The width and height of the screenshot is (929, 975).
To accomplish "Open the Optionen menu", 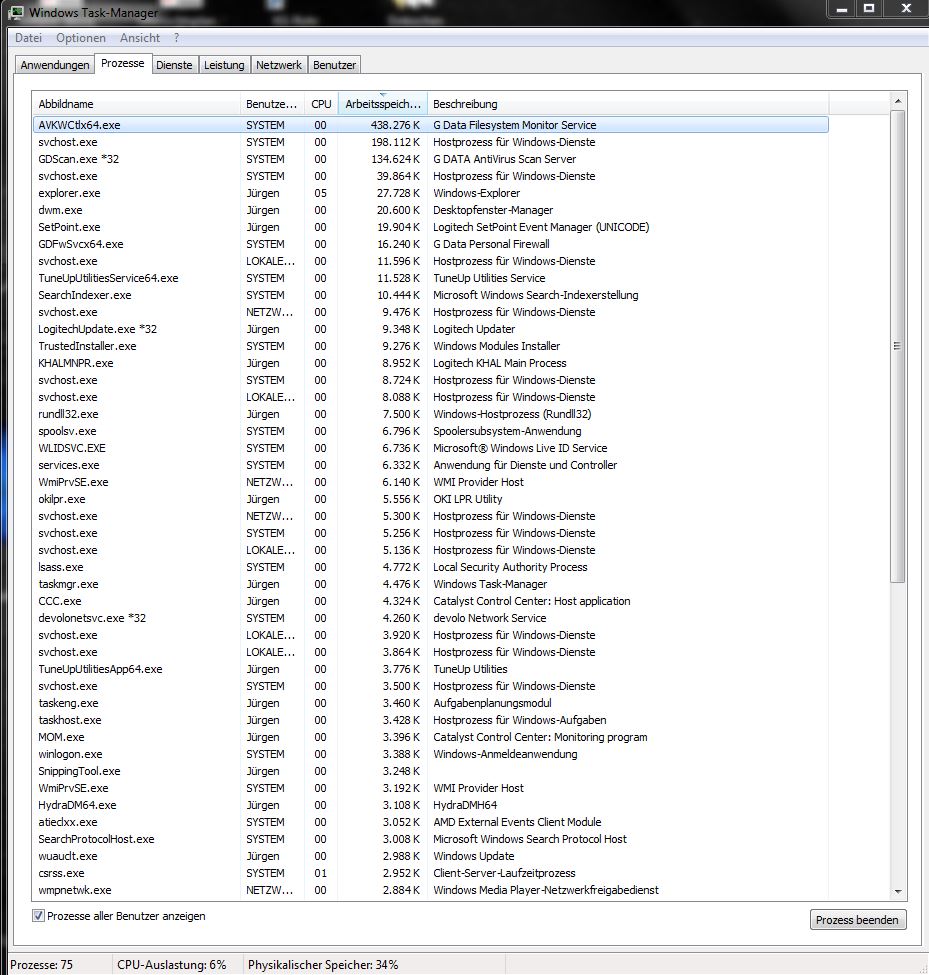I will click(x=81, y=38).
